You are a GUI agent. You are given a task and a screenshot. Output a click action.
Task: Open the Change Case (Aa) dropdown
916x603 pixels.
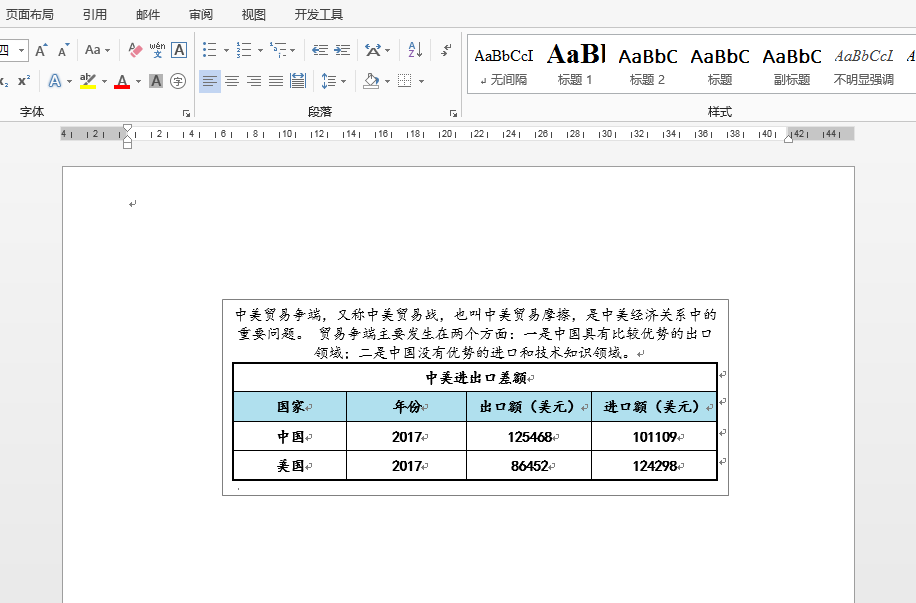coord(97,50)
